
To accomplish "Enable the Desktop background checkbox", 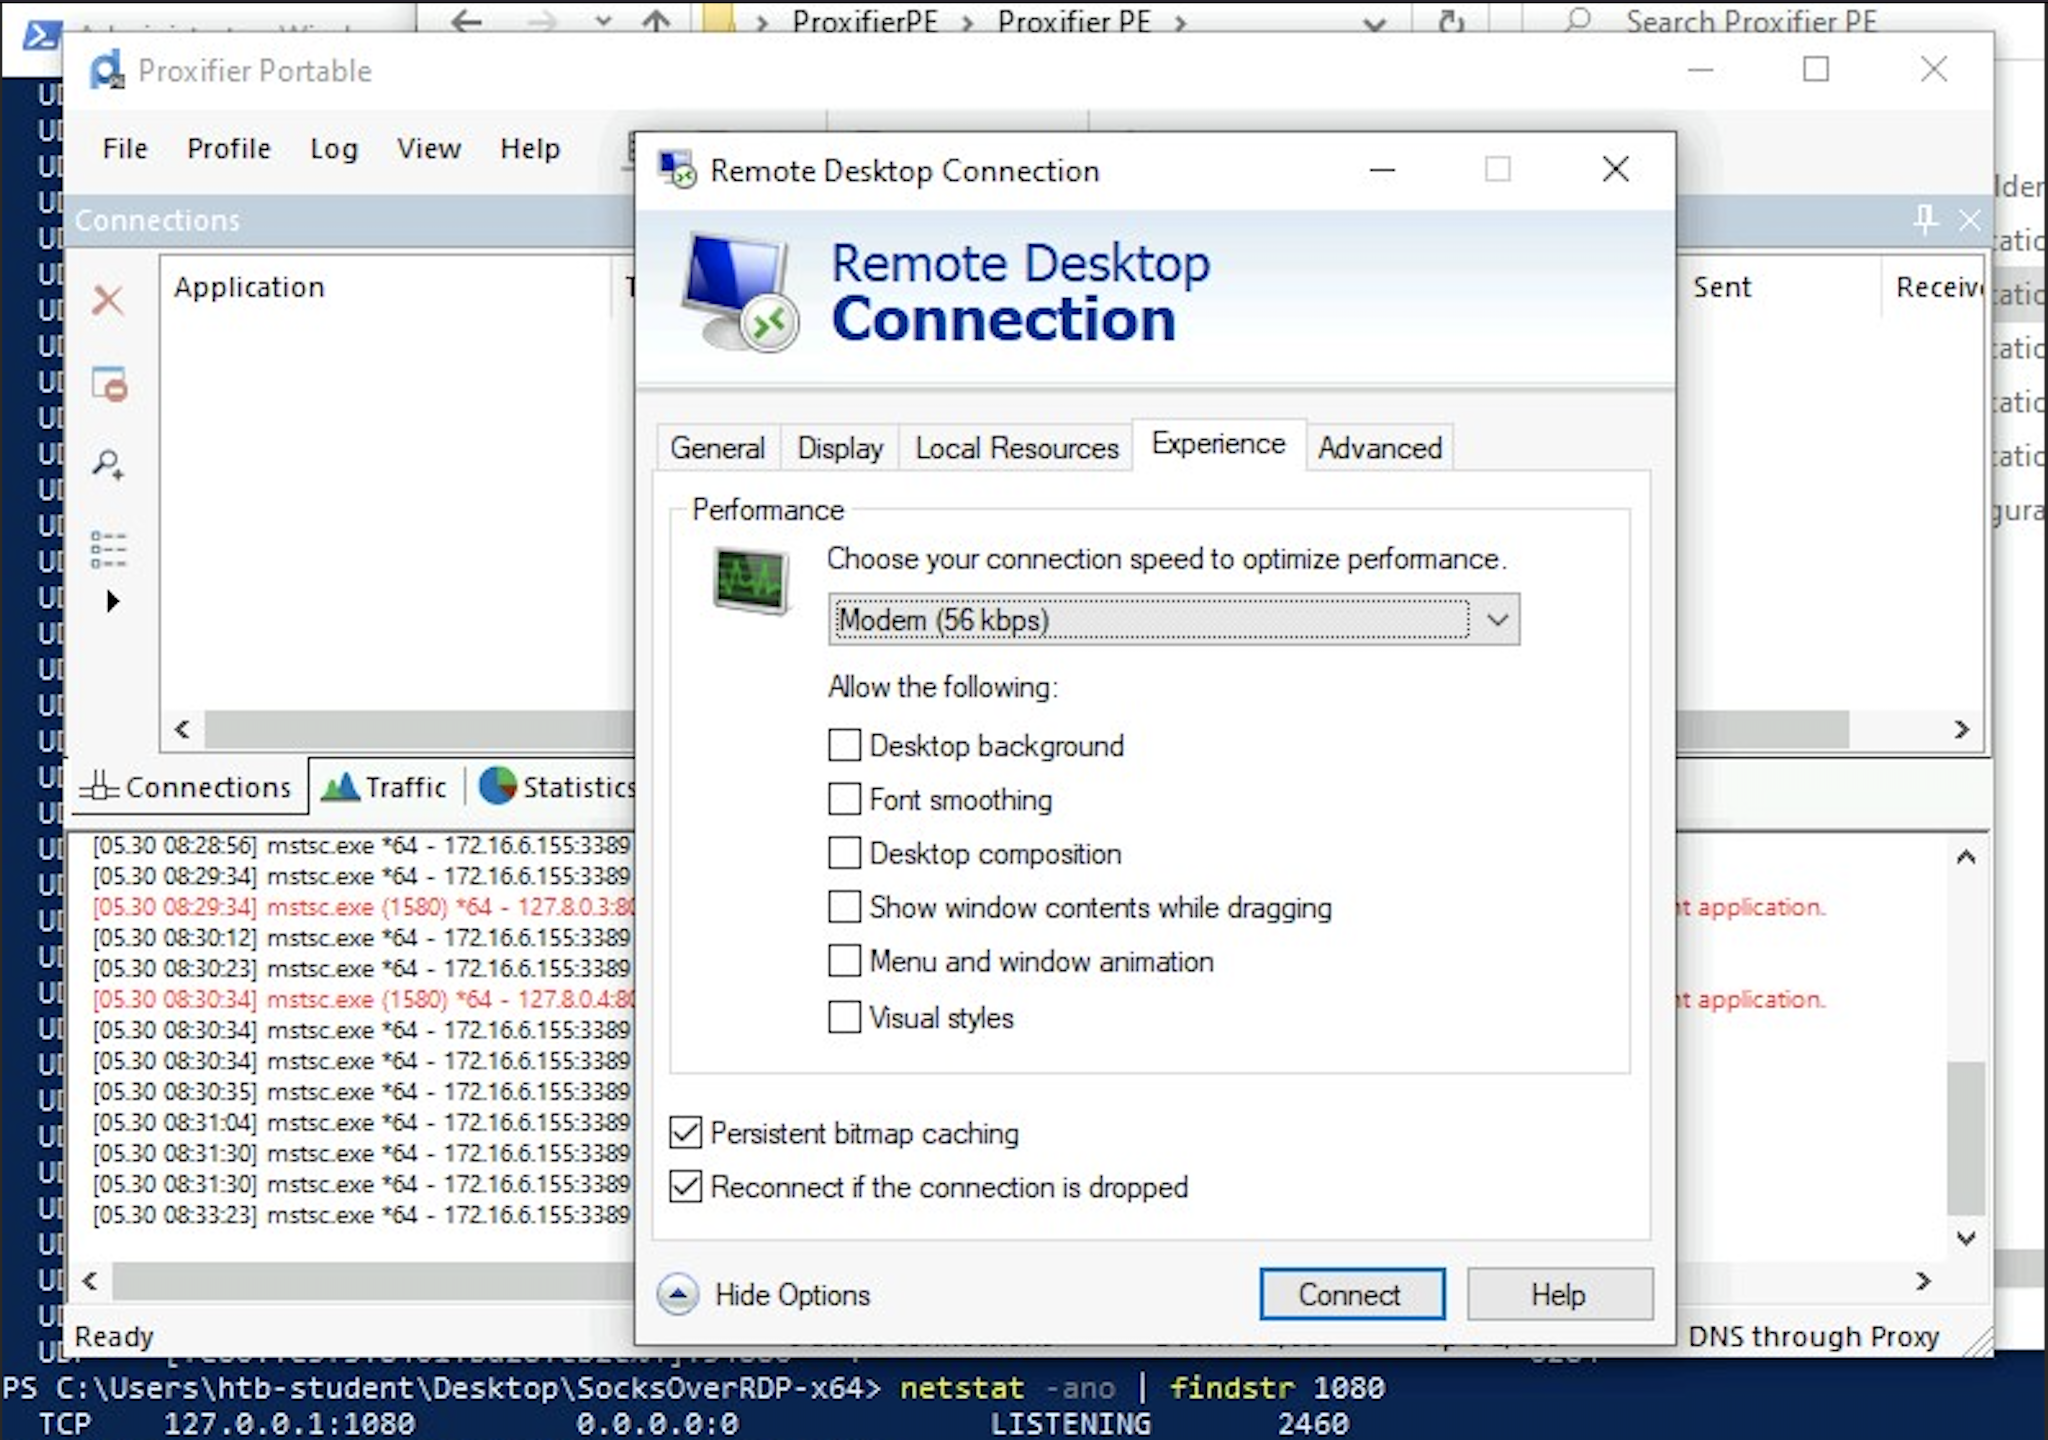I will [x=844, y=745].
